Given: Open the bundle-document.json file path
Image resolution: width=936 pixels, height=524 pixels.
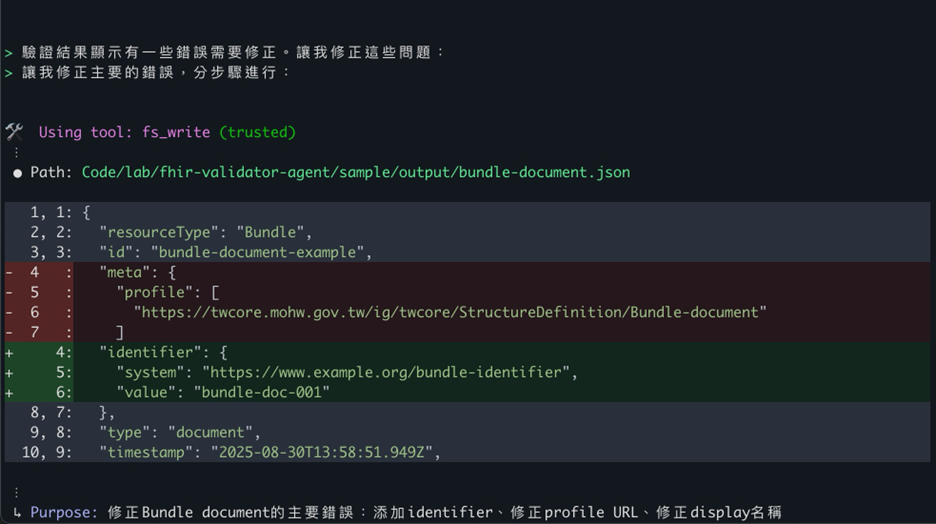Looking at the screenshot, I should (356, 173).
